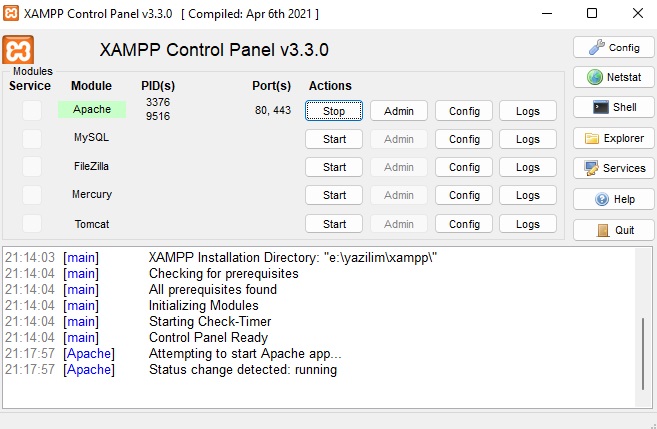The height and width of the screenshot is (429, 657).
Task: Click the Mercury module label
Action: point(92,194)
